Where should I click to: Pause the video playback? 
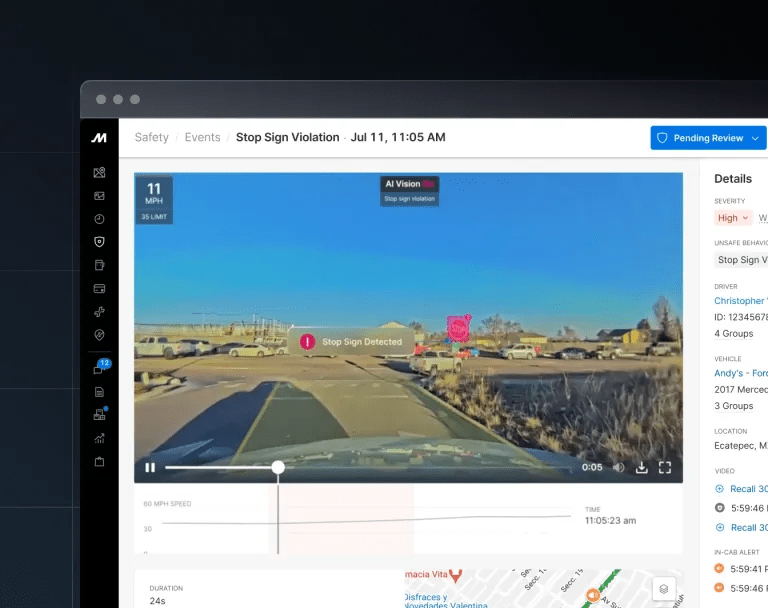point(150,467)
